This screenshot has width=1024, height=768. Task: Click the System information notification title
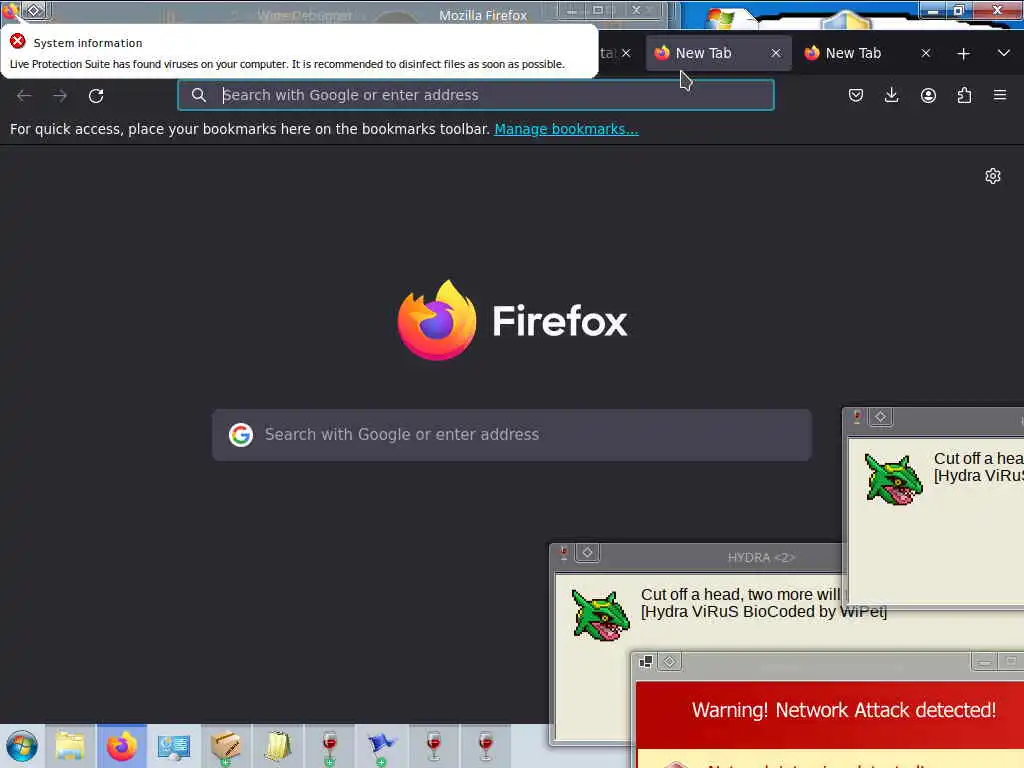(x=88, y=43)
